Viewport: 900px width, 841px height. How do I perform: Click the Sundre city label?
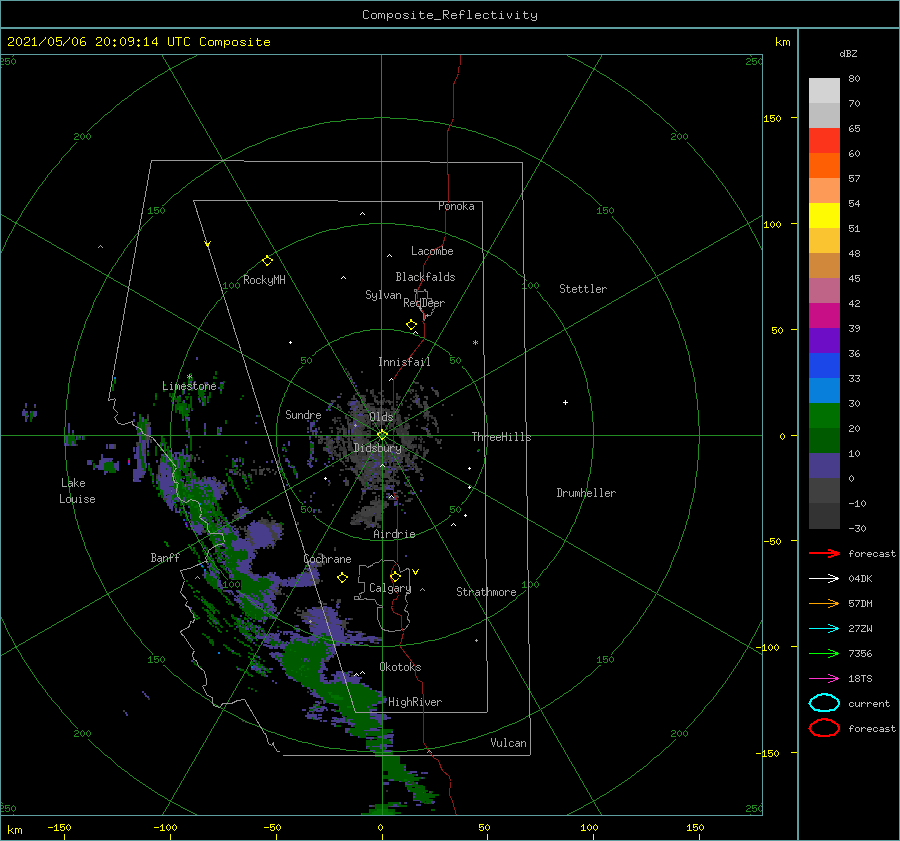point(303,414)
